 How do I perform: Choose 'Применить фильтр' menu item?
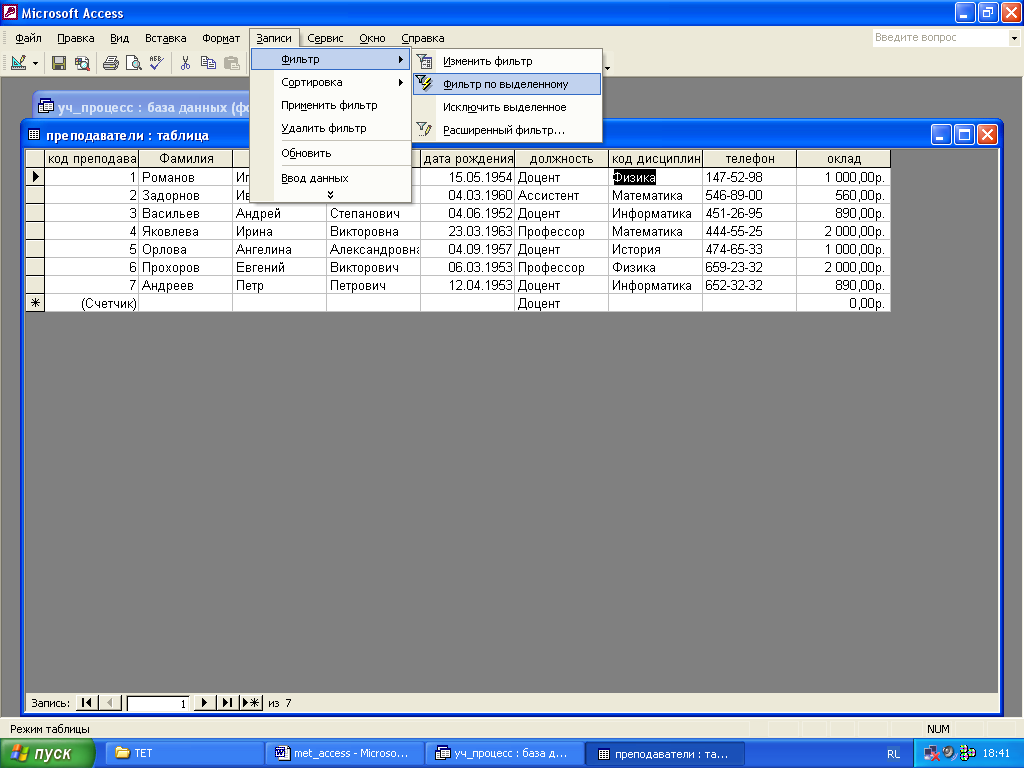coord(330,105)
